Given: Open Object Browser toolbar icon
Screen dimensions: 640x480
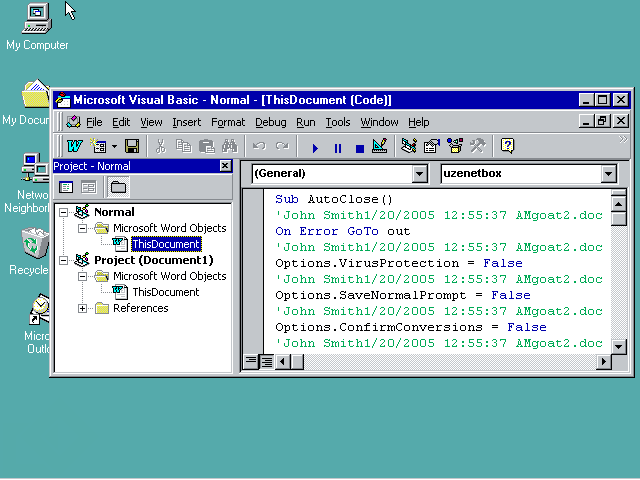Looking at the screenshot, I should (x=455, y=146).
